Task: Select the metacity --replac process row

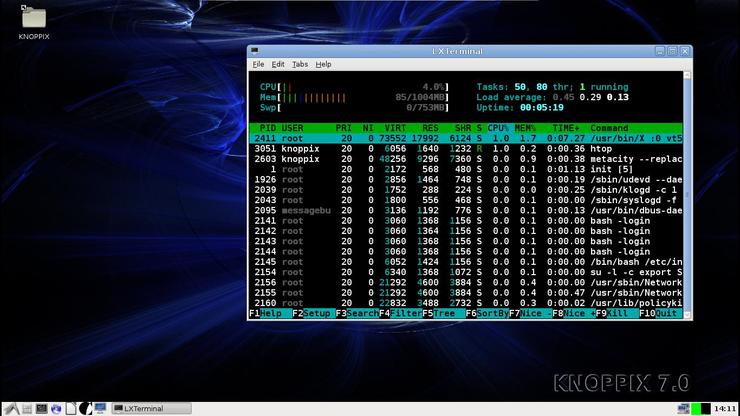Action: 466,159
